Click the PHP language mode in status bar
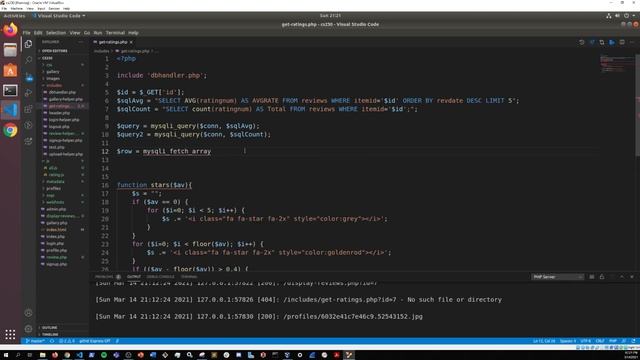Image resolution: width=640 pixels, height=360 pixels. (x=613, y=341)
